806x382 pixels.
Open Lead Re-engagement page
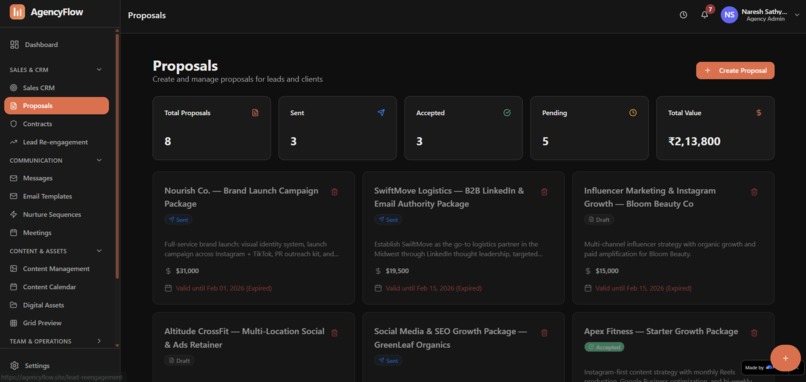coord(57,142)
